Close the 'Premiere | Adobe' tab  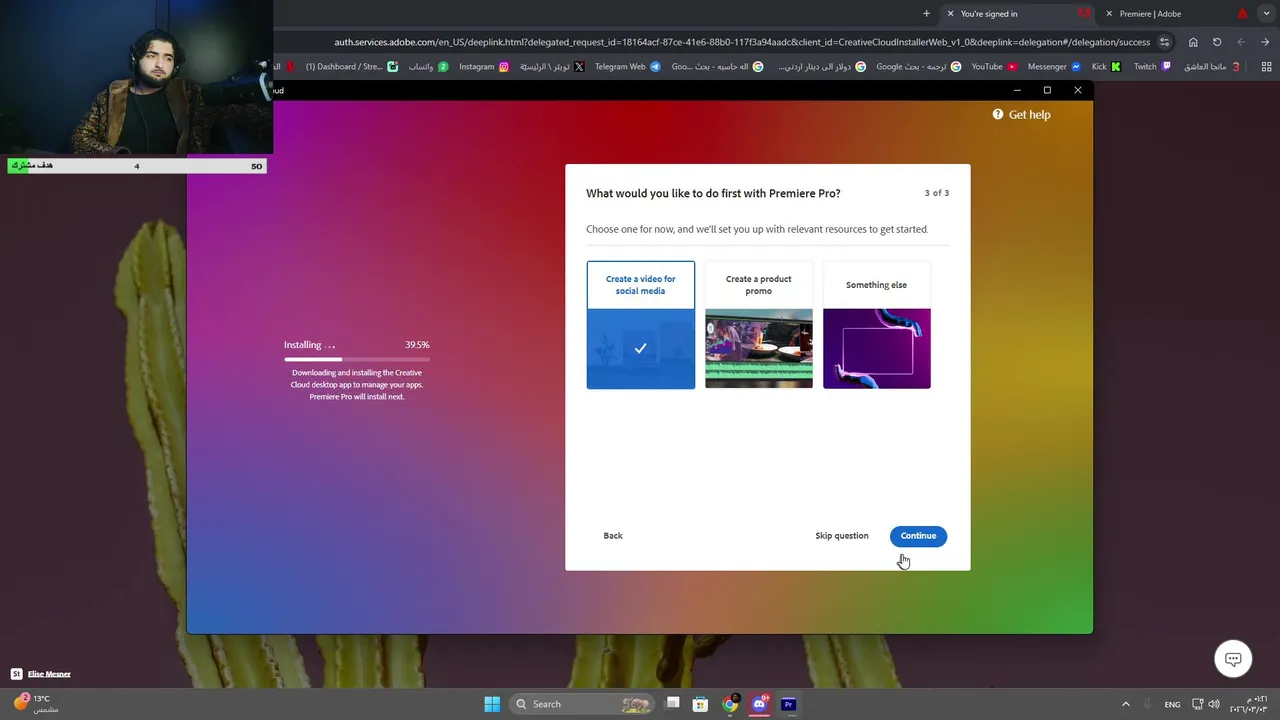pos(1109,14)
